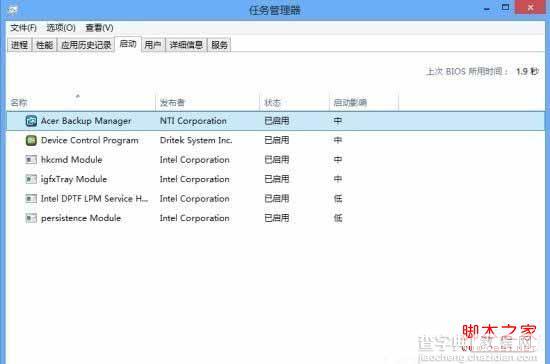
Task: Open the 文件(F) menu
Action: point(23,28)
